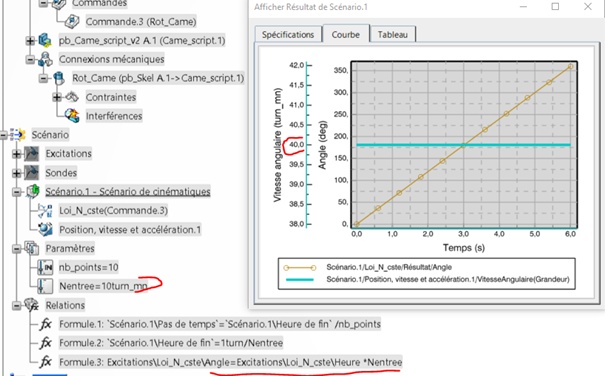This screenshot has width=605, height=376.
Task: Open the Tableau tab
Action: coord(392,34)
